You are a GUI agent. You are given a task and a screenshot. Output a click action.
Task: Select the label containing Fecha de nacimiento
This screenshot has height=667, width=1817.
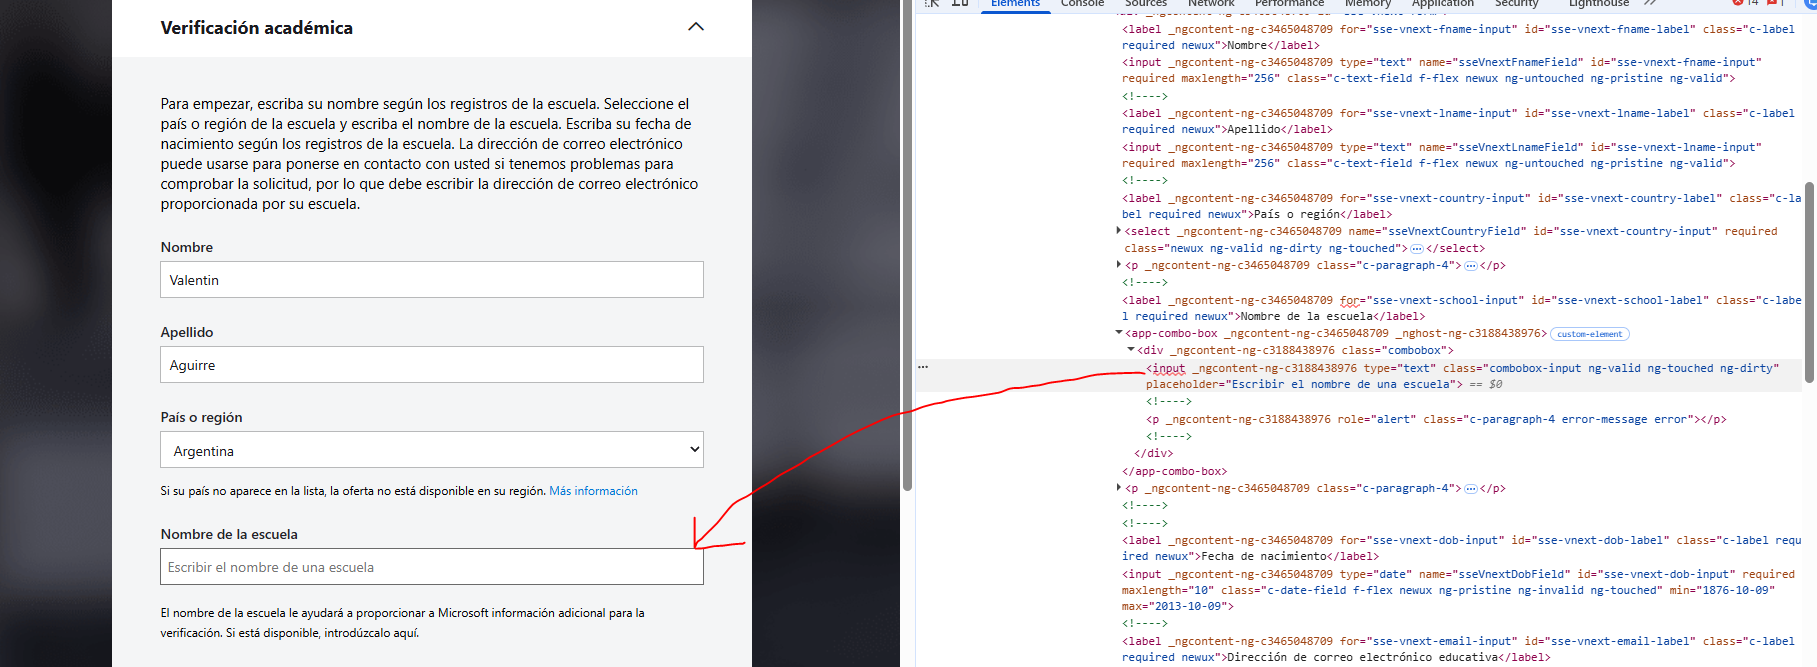(x=1461, y=548)
